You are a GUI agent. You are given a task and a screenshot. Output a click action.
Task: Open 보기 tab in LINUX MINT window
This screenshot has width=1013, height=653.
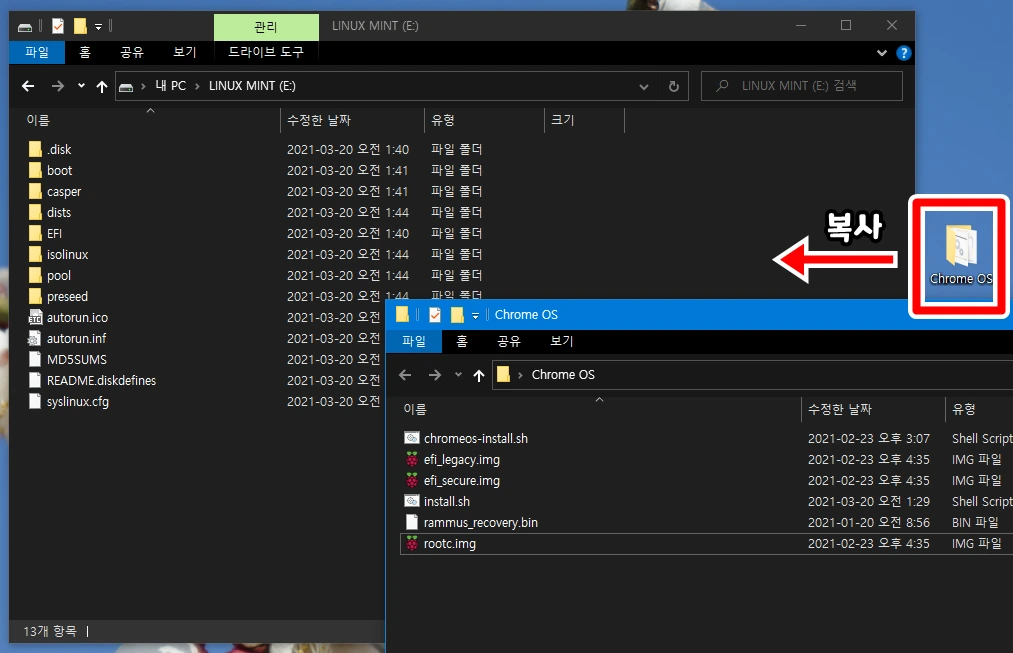coord(185,52)
